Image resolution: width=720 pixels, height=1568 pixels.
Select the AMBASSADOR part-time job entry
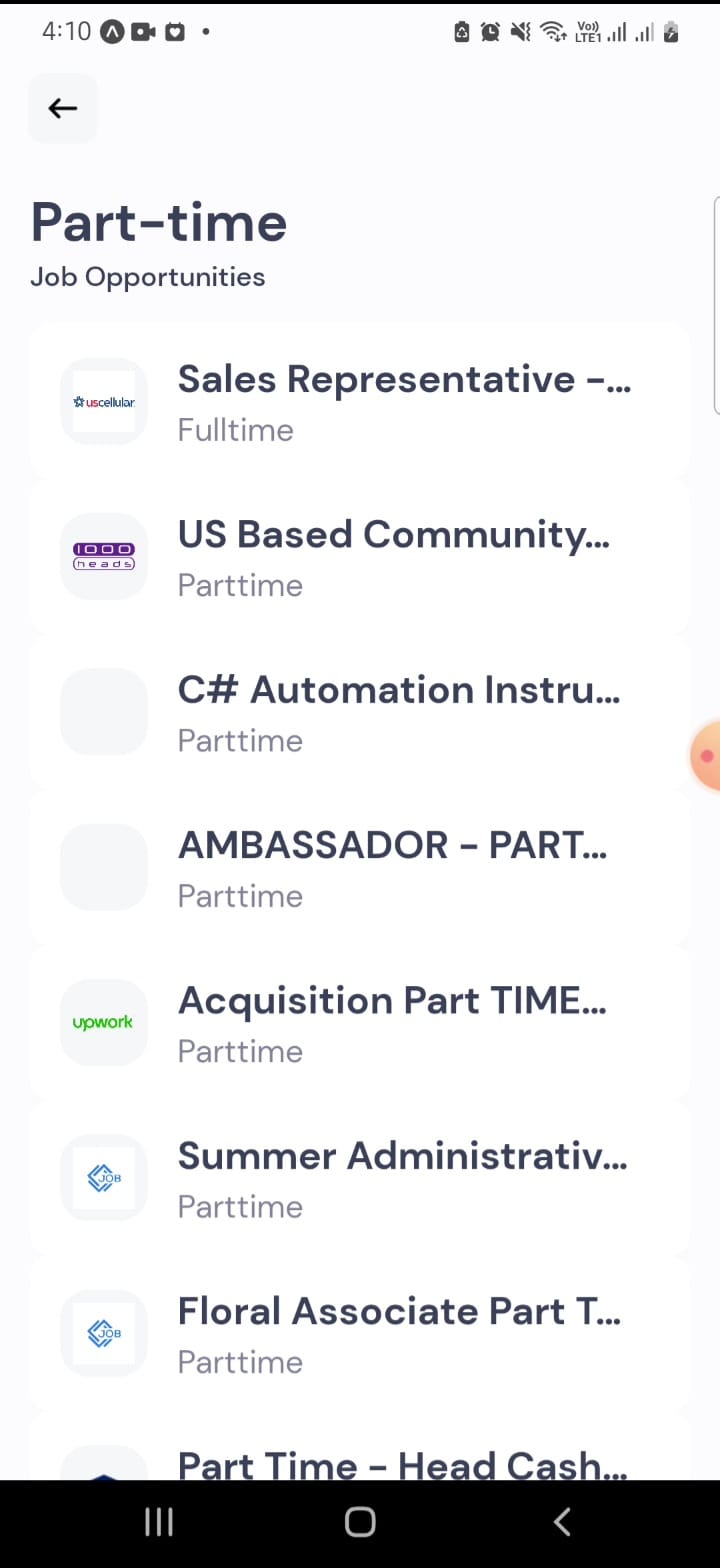point(400,866)
